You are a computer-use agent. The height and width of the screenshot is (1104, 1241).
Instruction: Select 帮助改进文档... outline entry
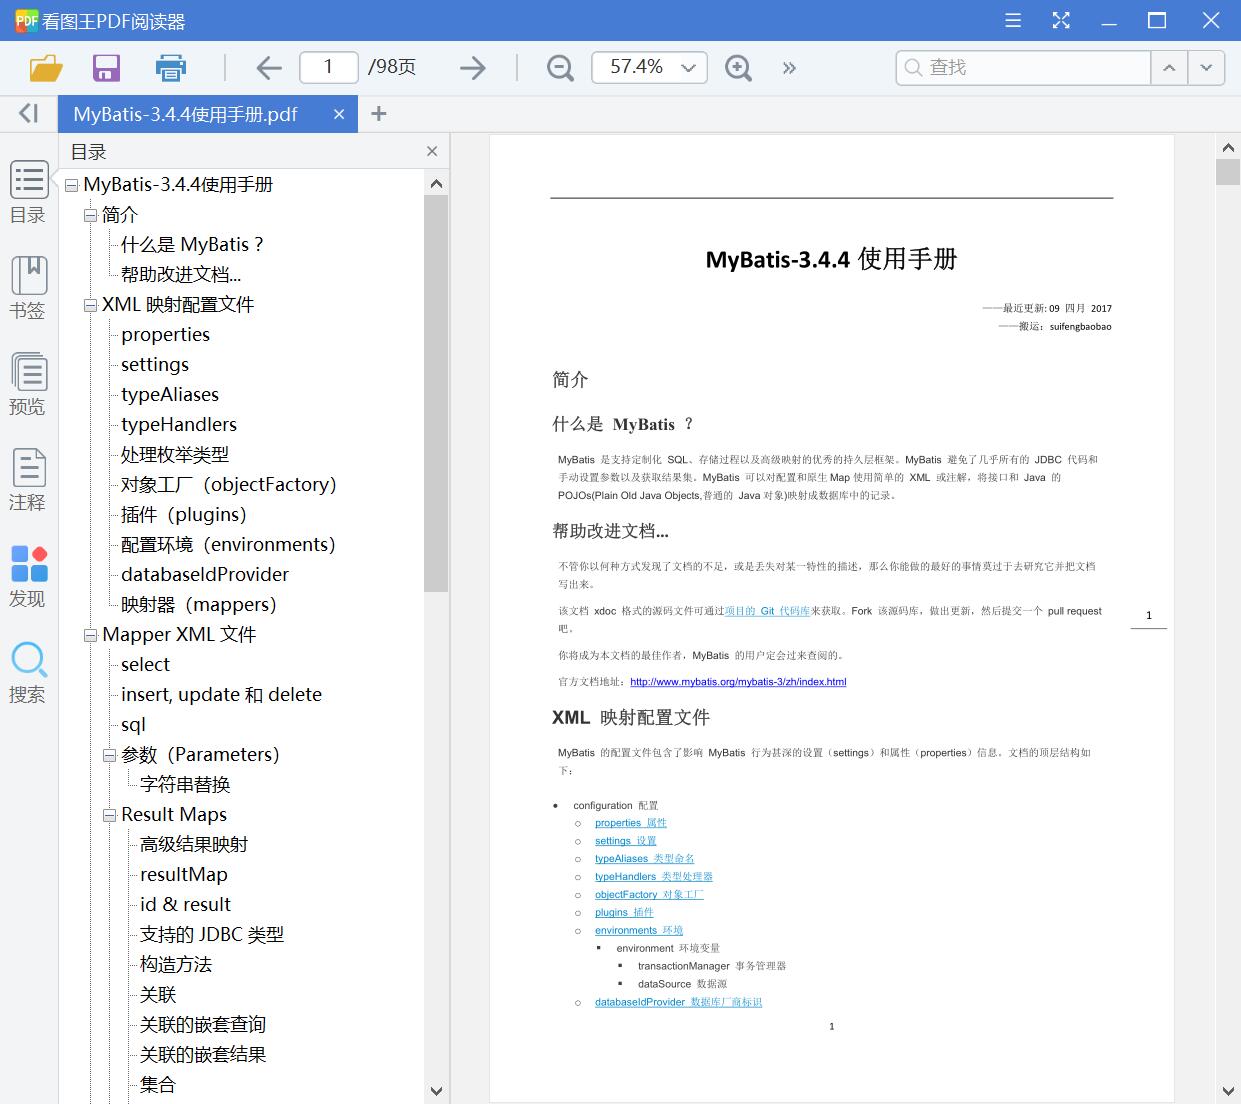(x=181, y=275)
